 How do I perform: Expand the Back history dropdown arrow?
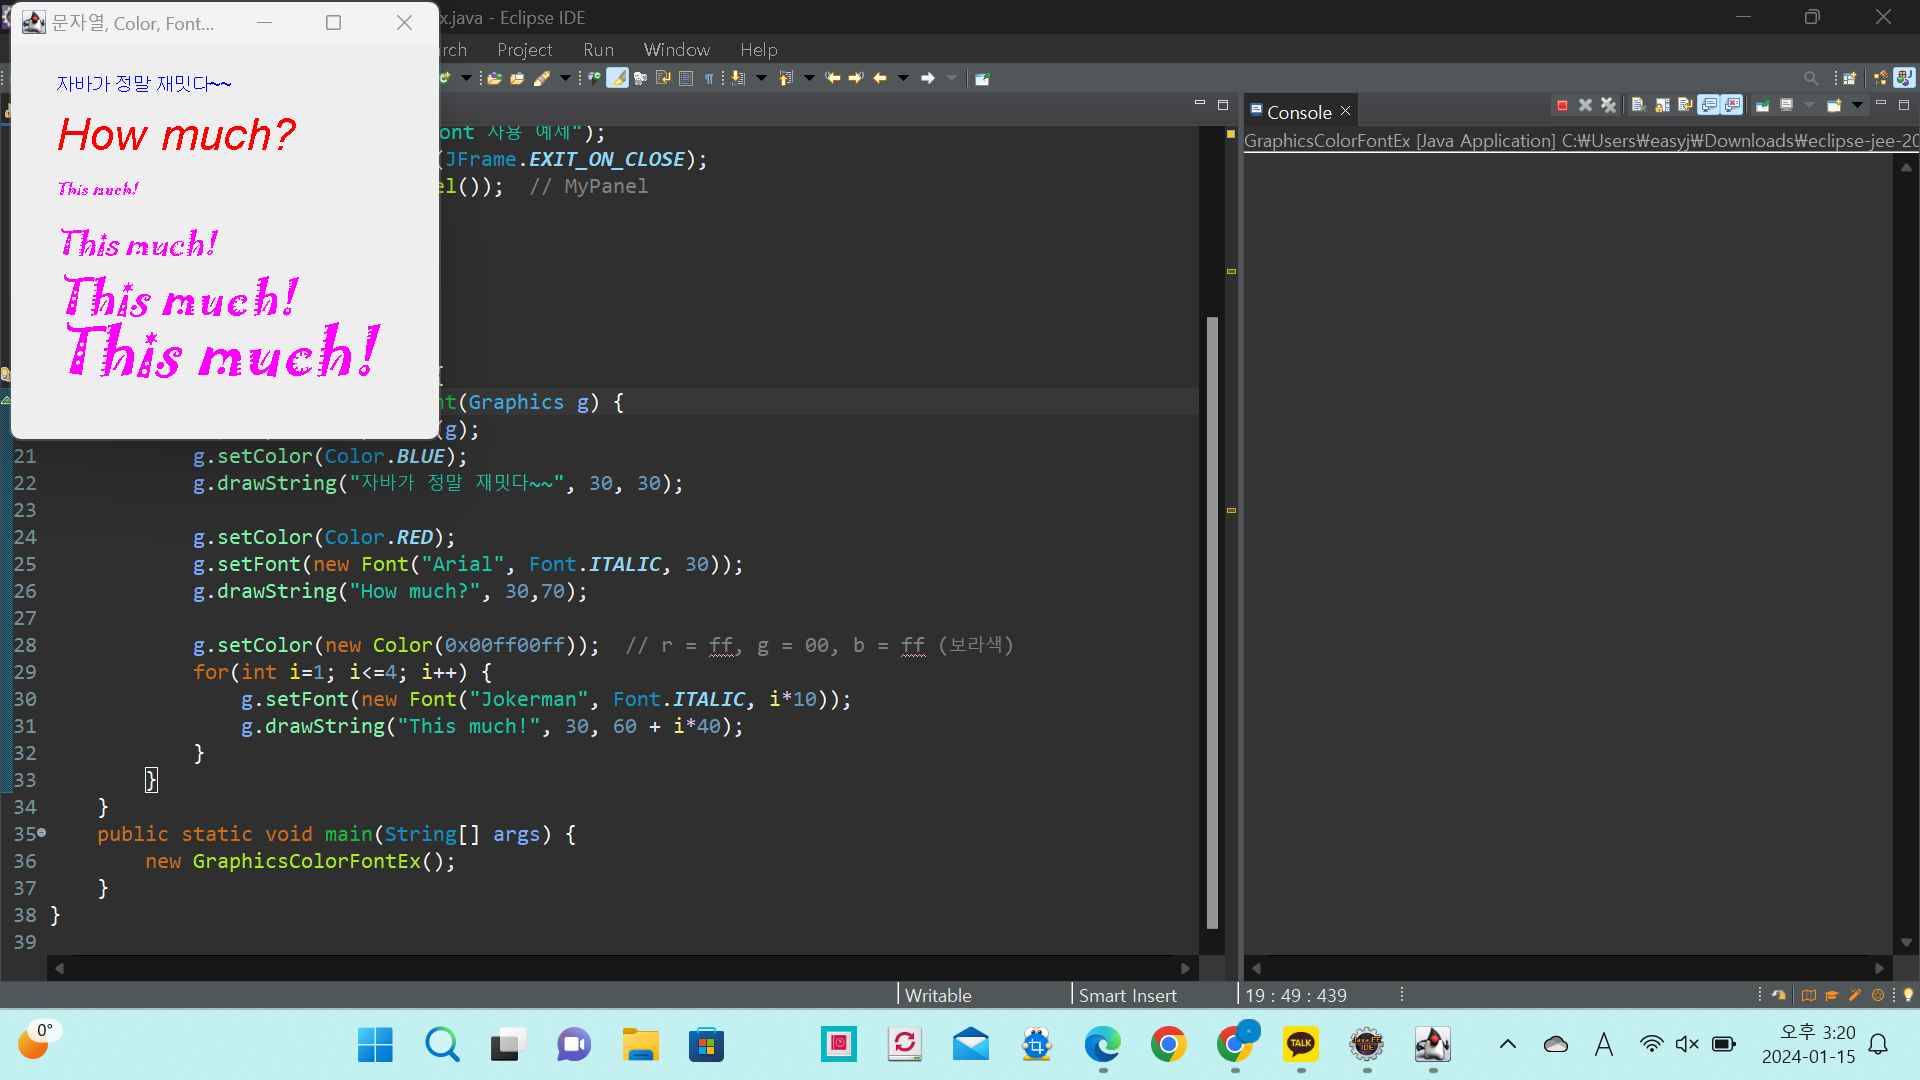pos(903,78)
